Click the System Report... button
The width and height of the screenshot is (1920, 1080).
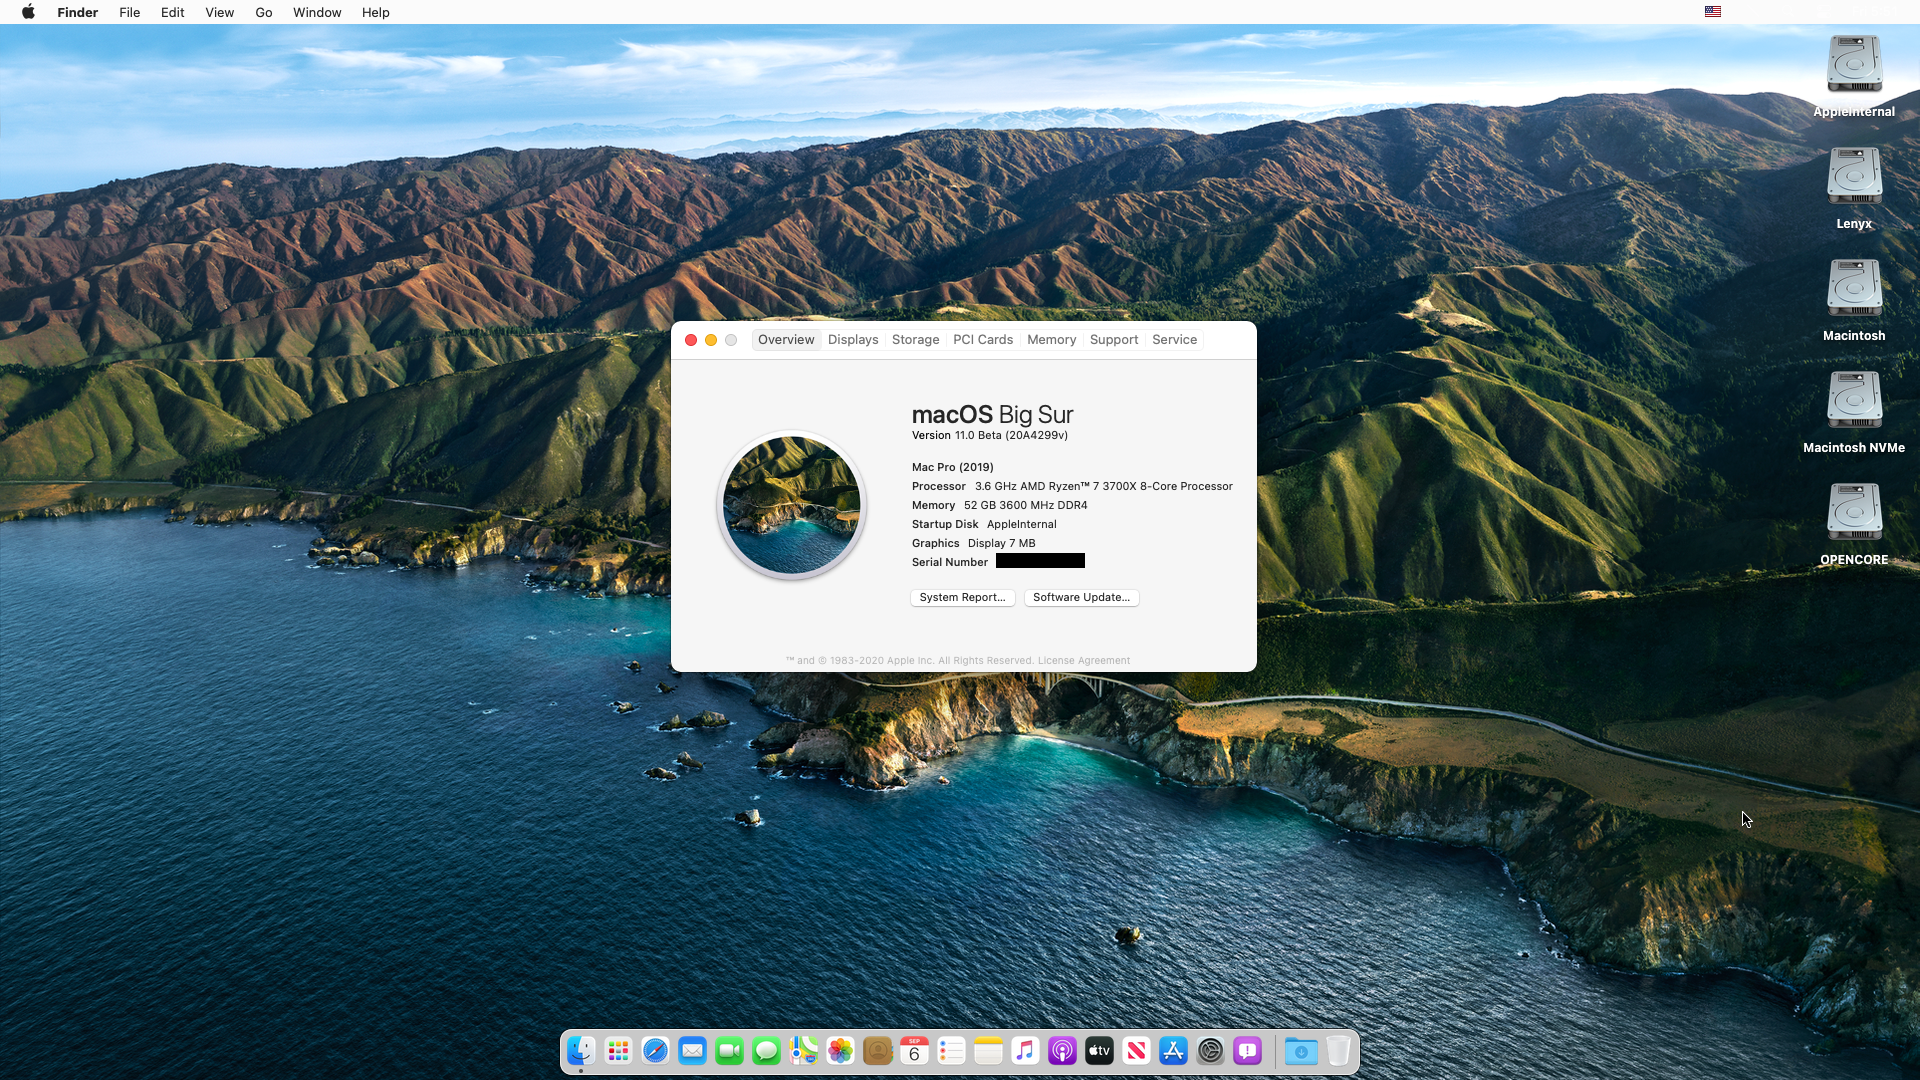962,597
